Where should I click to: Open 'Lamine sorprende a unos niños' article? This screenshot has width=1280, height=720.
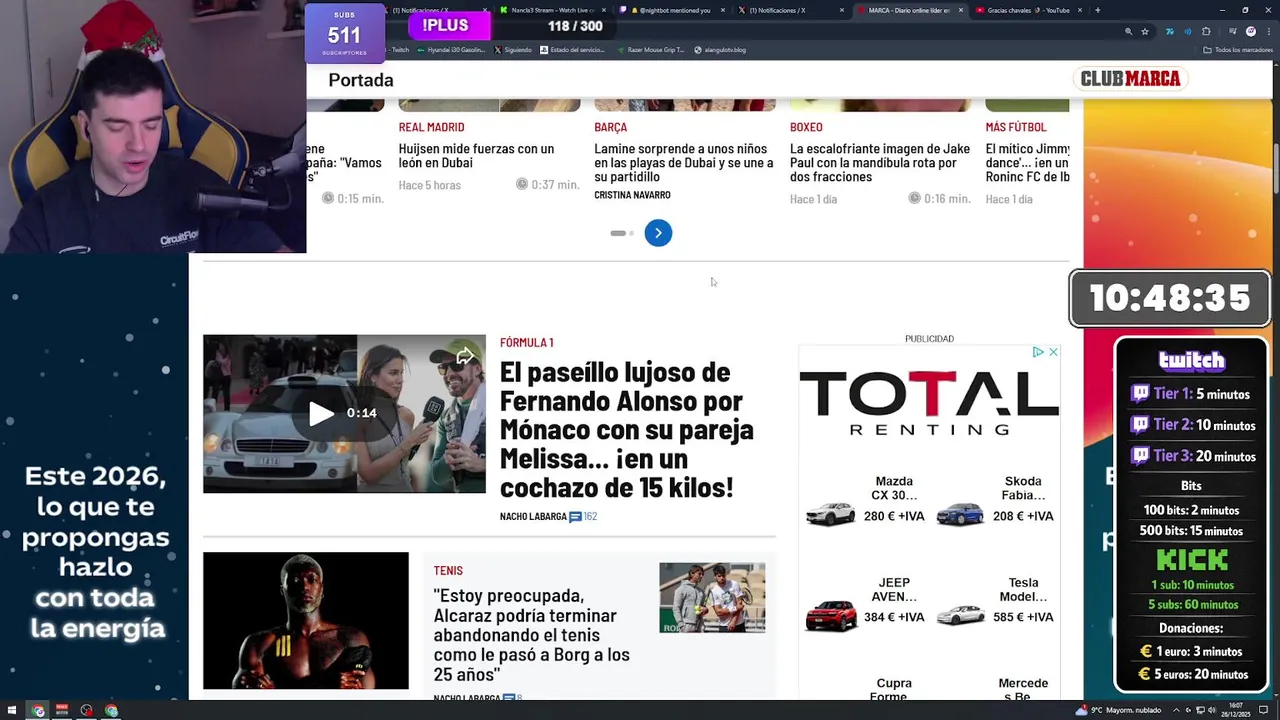coord(684,162)
